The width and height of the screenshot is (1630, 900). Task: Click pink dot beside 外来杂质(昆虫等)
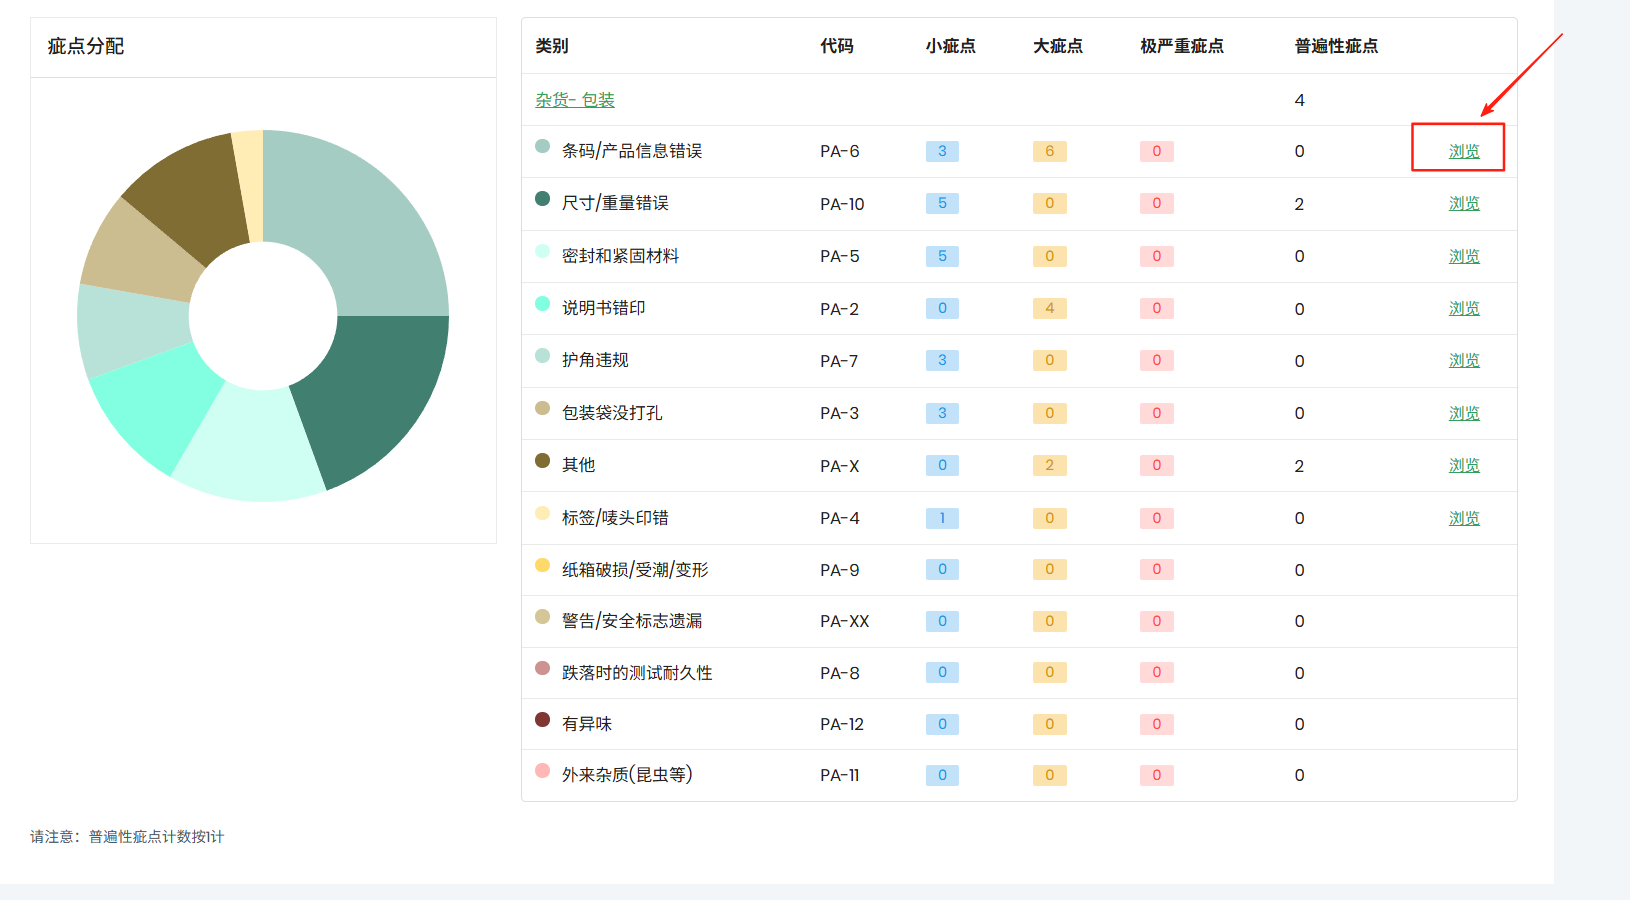[543, 770]
